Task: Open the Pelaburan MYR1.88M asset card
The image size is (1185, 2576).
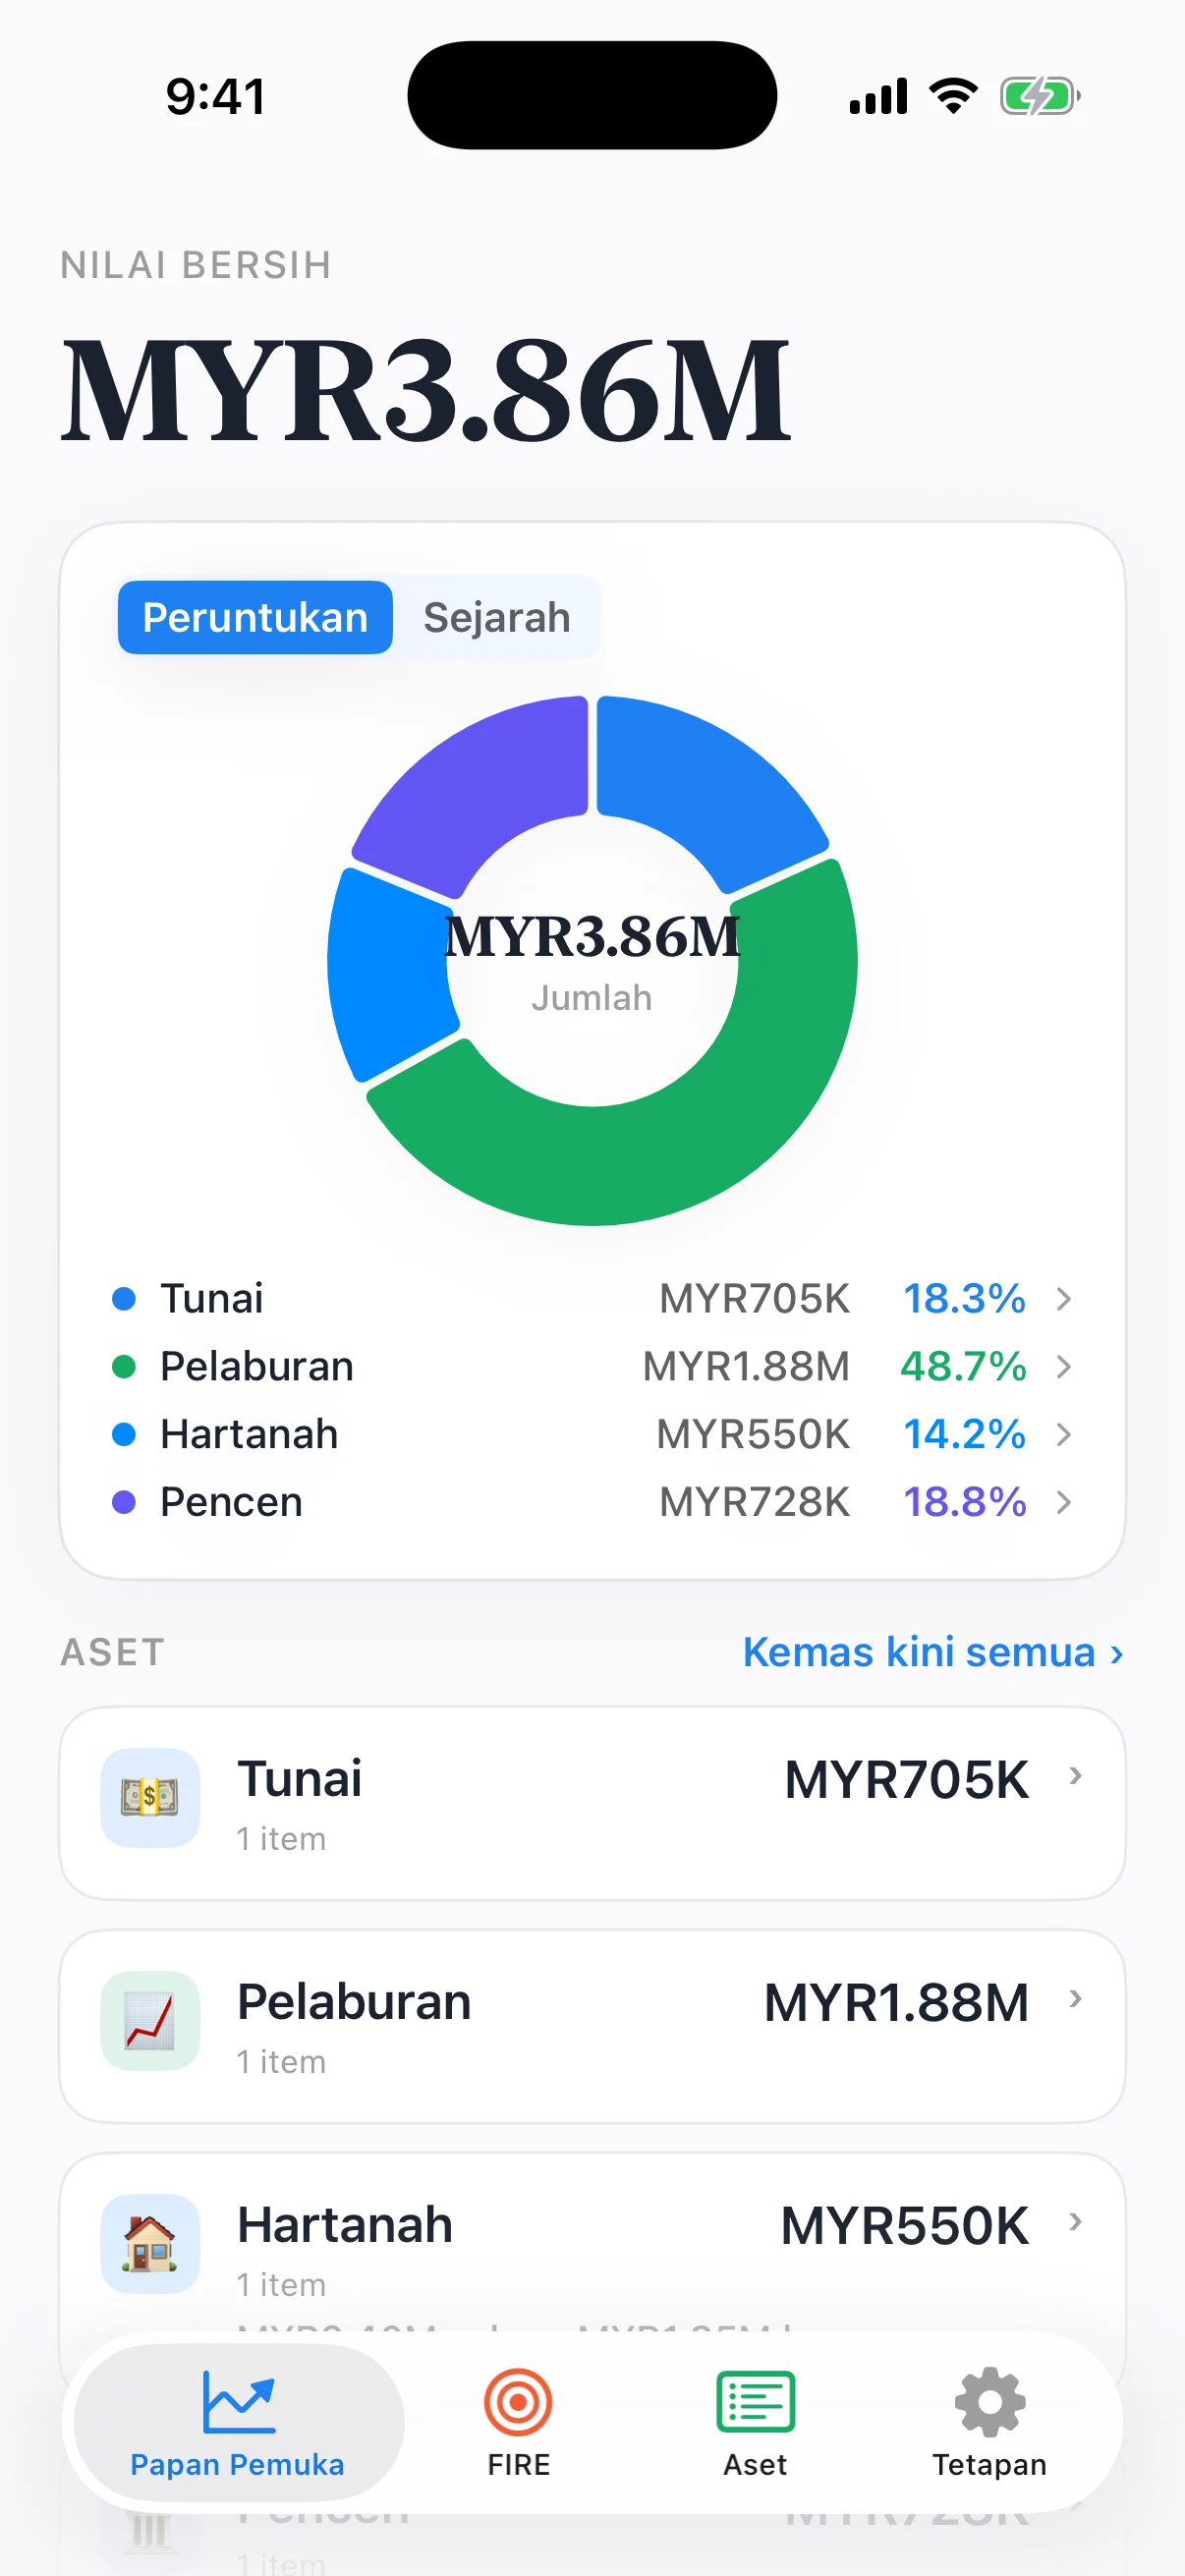Action: [x=592, y=2026]
